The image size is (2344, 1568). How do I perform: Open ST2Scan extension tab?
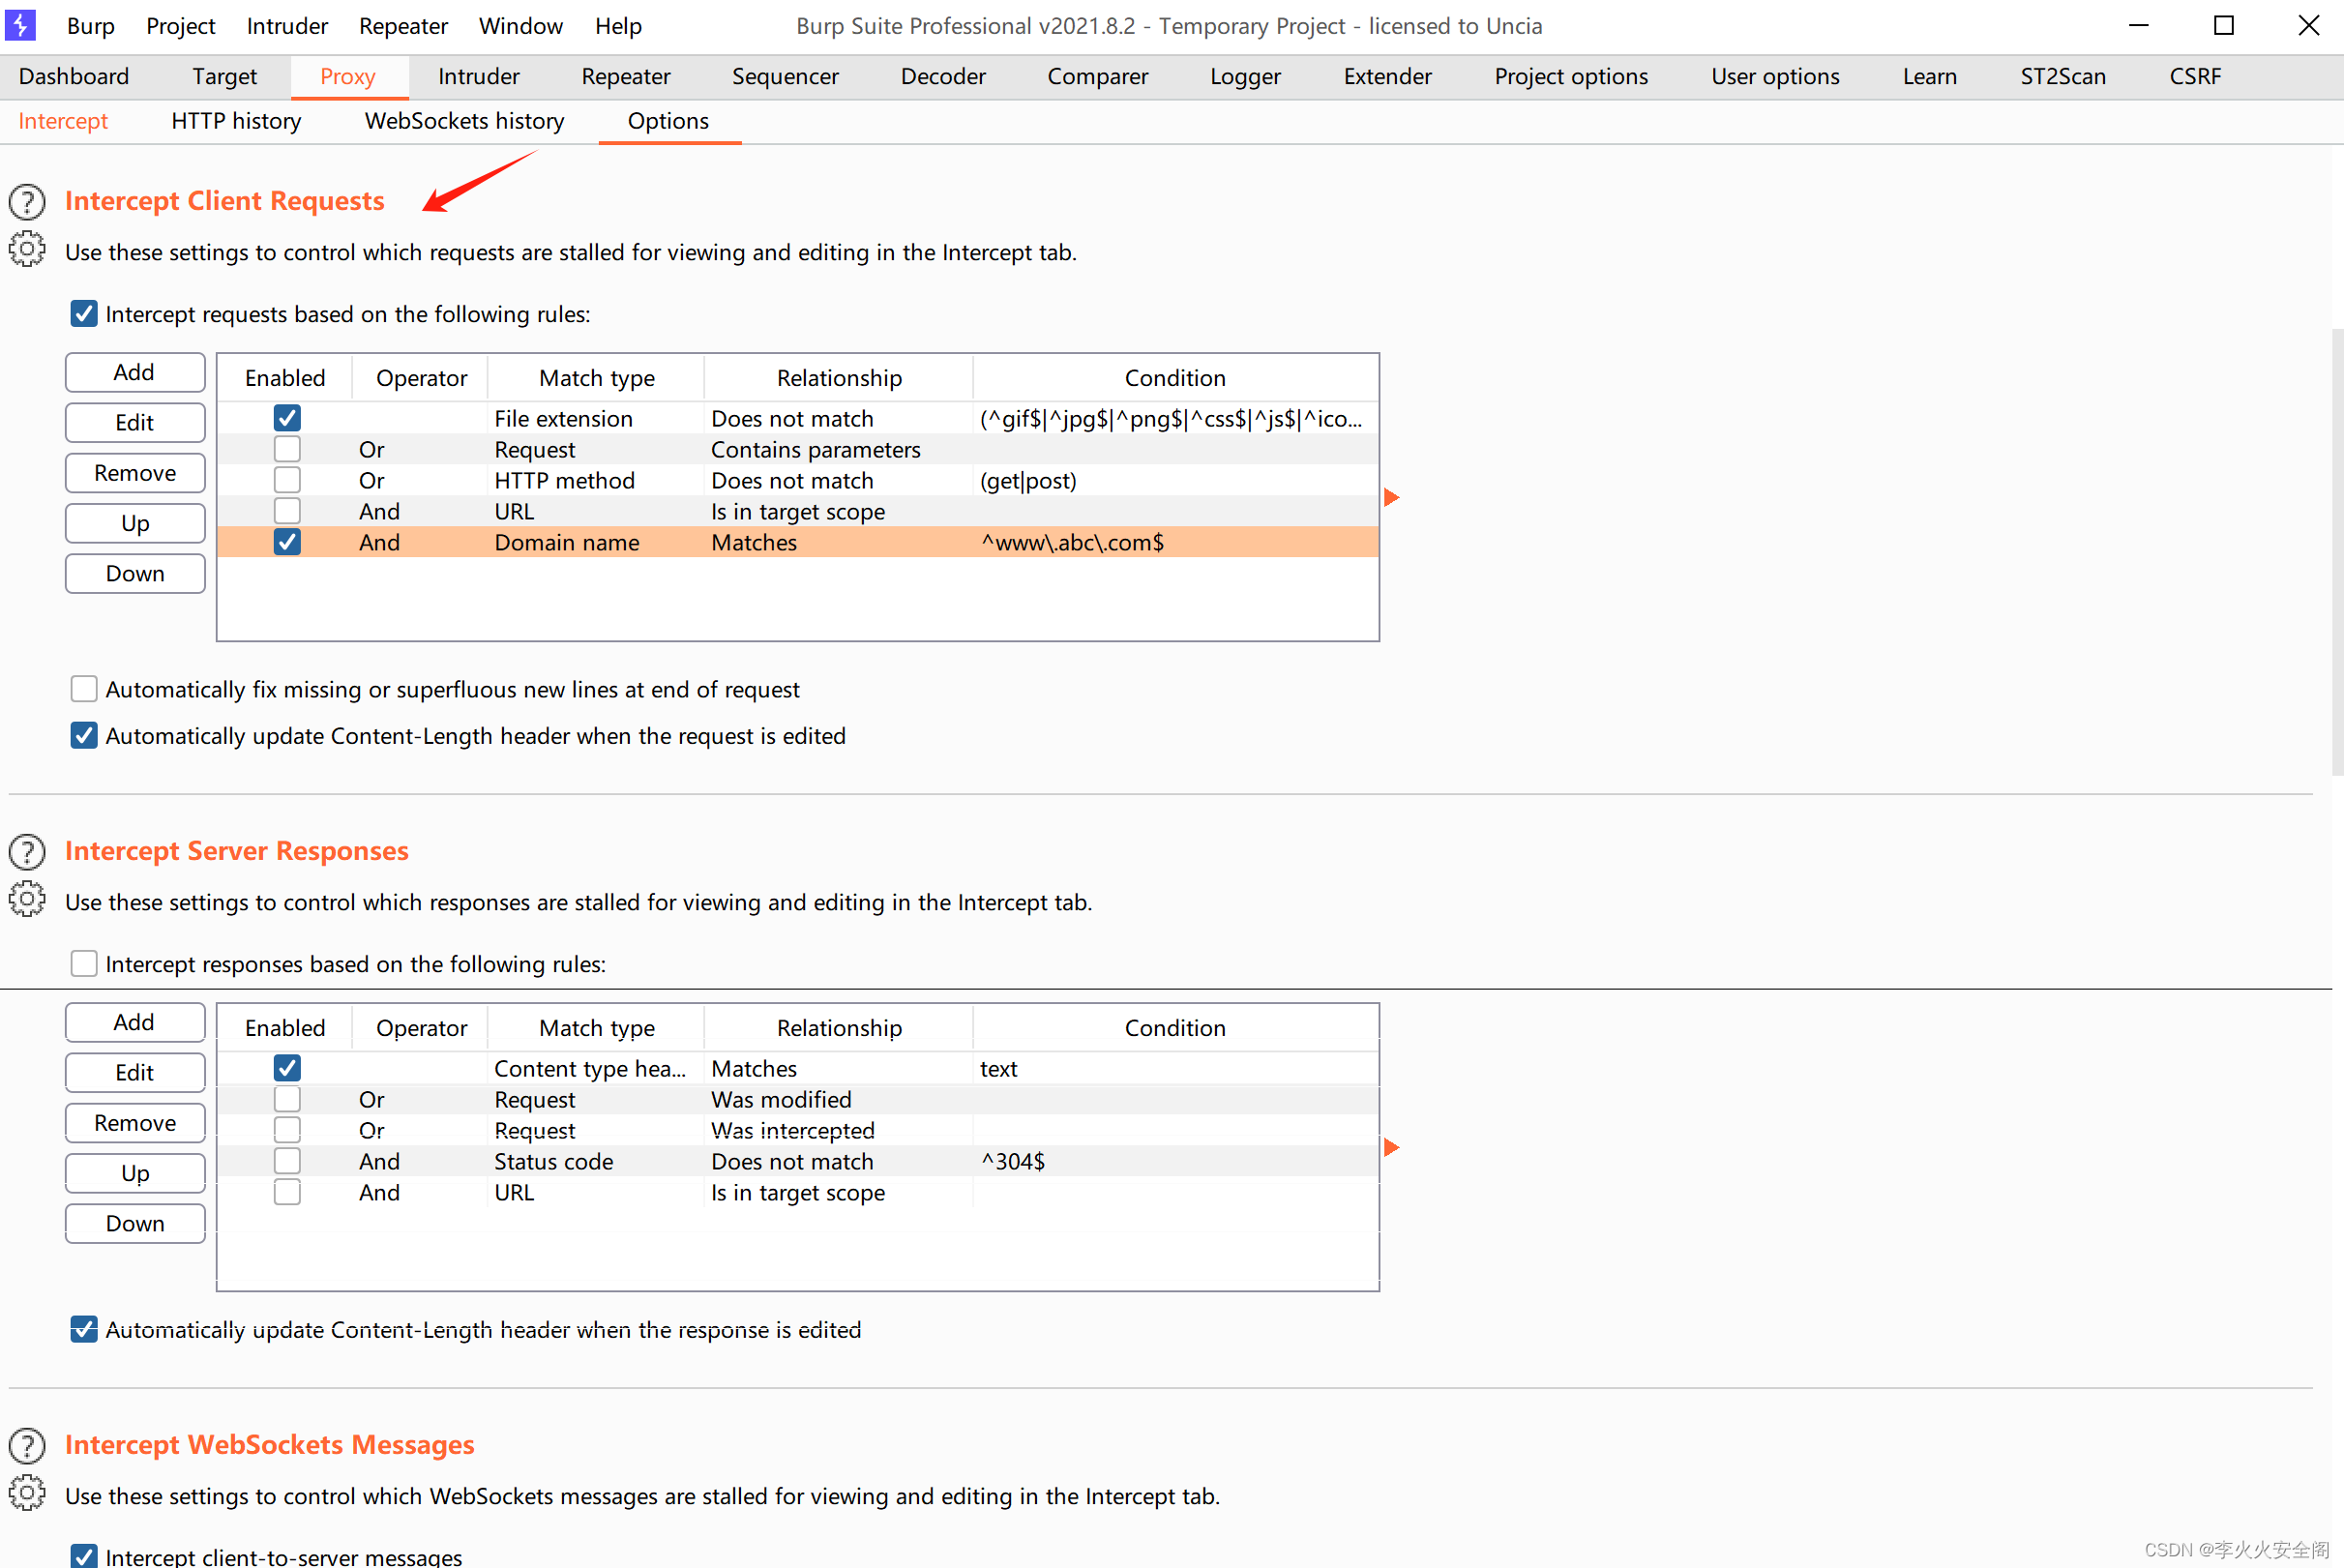coord(2062,75)
